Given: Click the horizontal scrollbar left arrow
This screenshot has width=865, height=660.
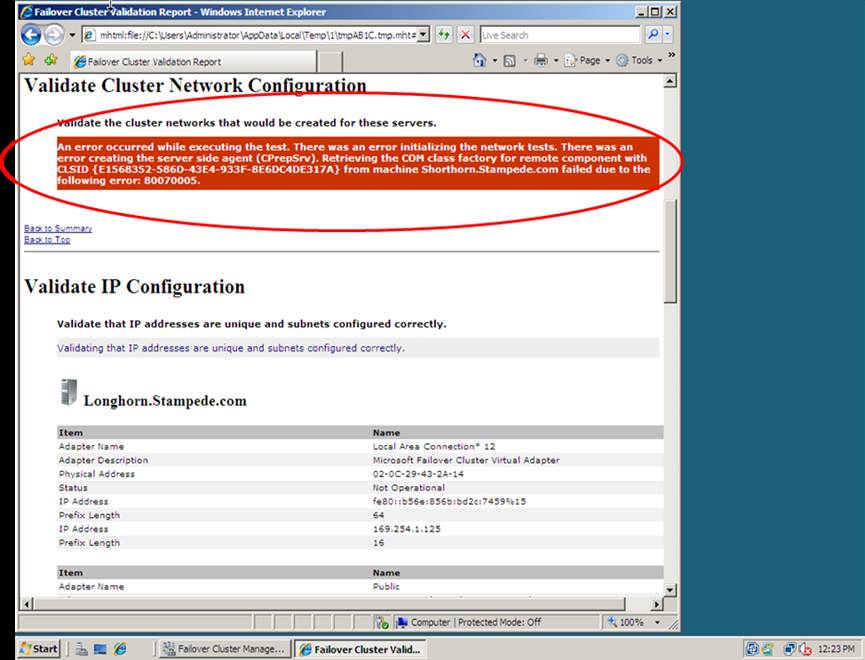Looking at the screenshot, I should tap(29, 604).
